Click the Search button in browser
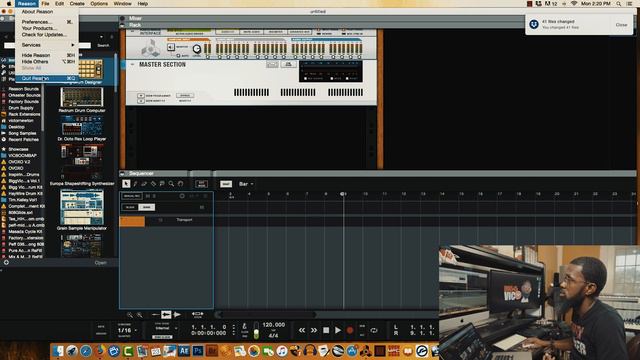 103,45
